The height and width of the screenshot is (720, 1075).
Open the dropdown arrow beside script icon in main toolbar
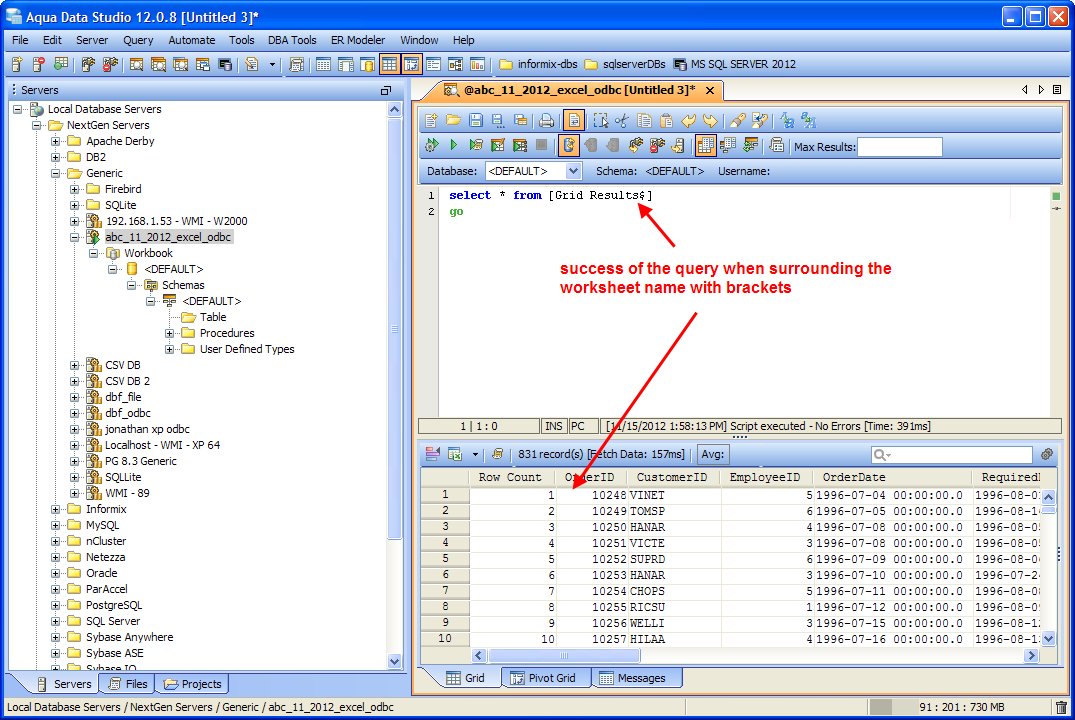click(272, 64)
